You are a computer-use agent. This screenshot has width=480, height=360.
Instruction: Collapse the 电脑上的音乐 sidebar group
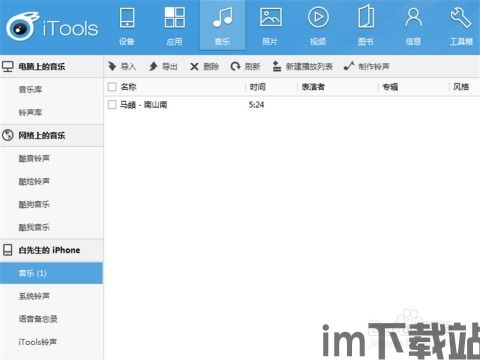[x=52, y=67]
